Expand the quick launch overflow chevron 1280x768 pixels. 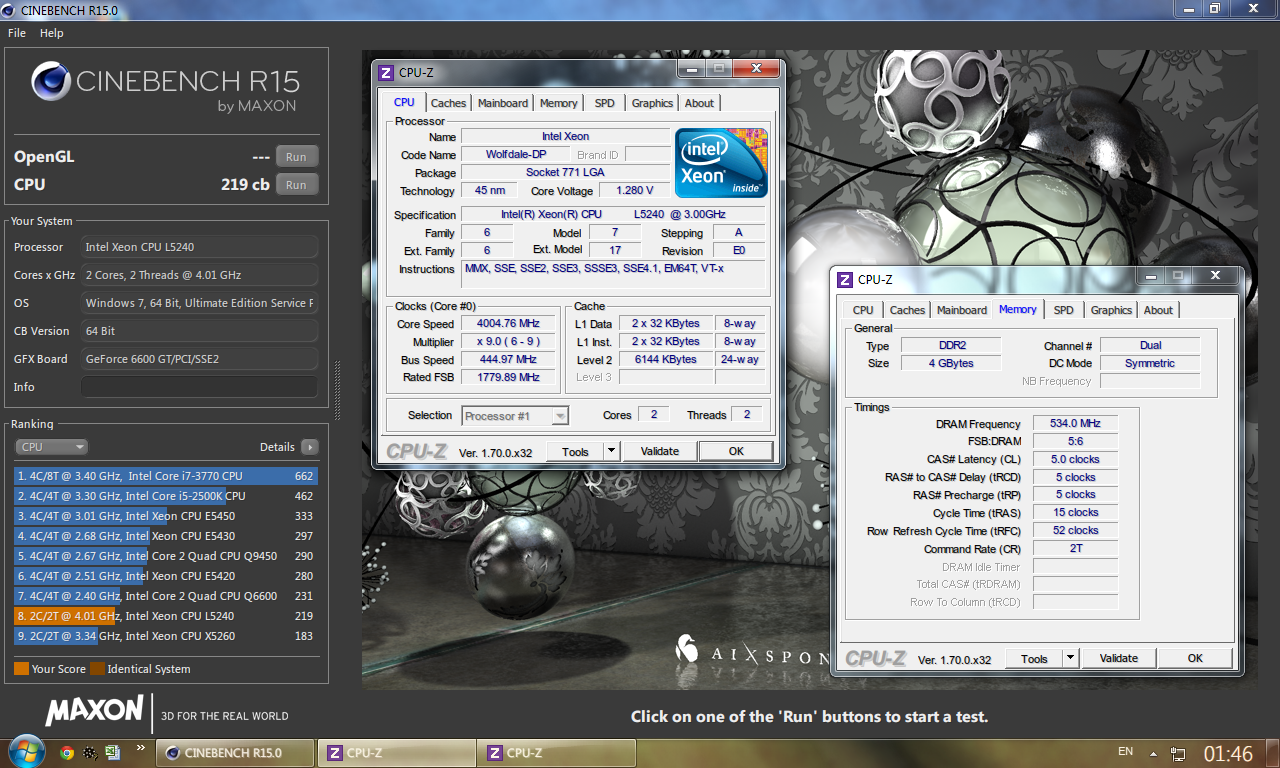(140, 747)
